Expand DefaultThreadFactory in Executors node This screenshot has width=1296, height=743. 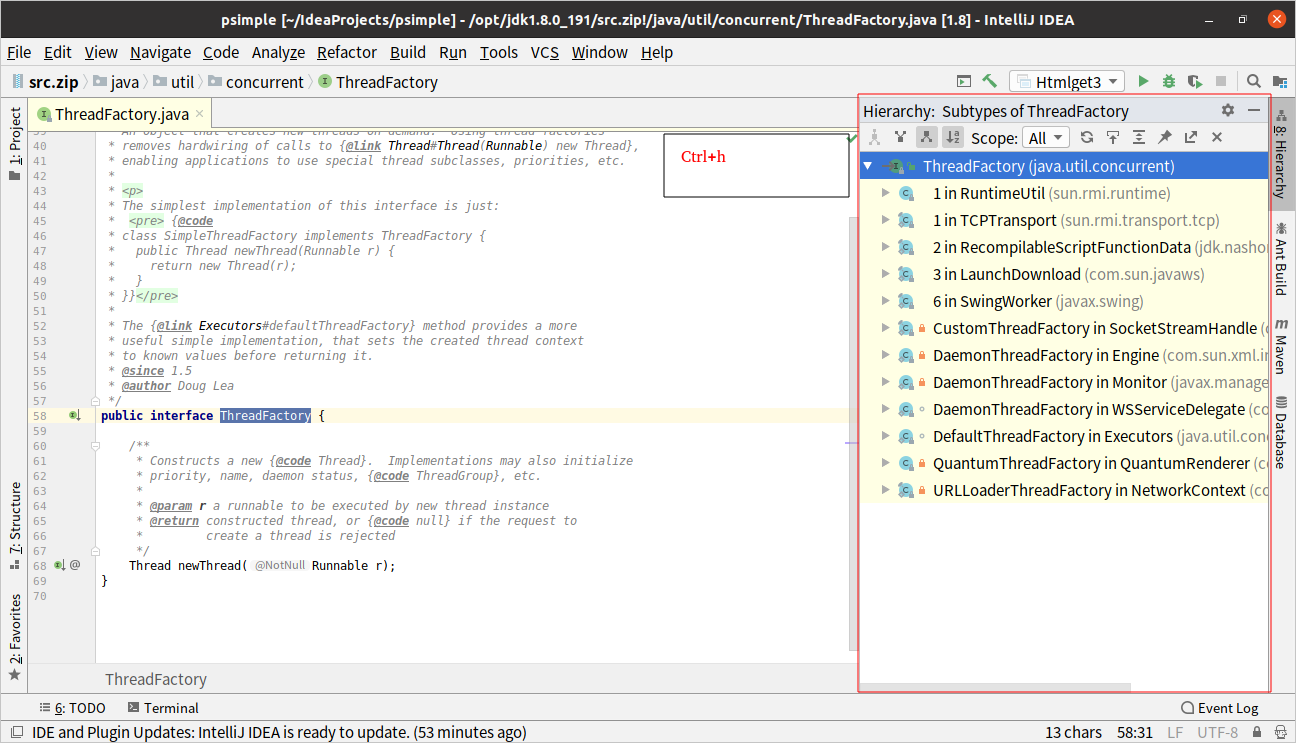(x=885, y=436)
